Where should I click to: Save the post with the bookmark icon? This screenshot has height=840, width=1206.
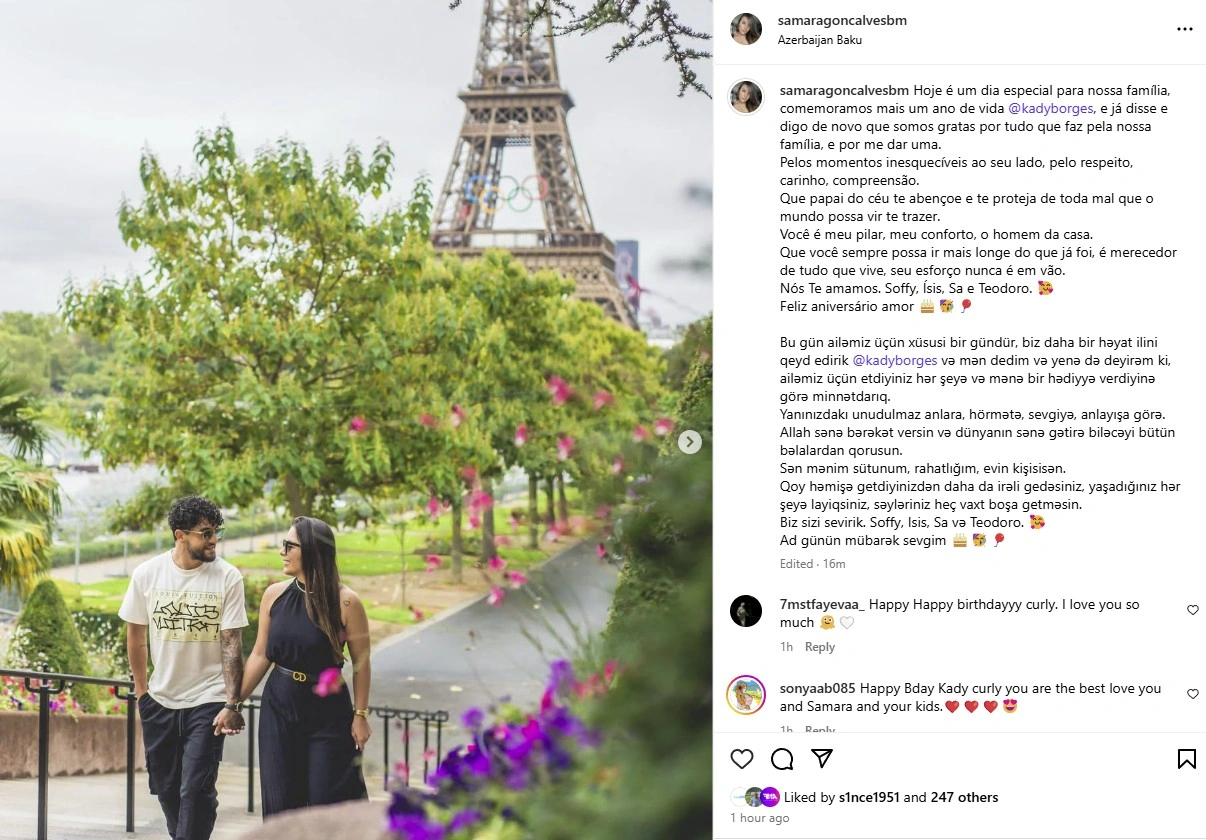click(x=1186, y=759)
